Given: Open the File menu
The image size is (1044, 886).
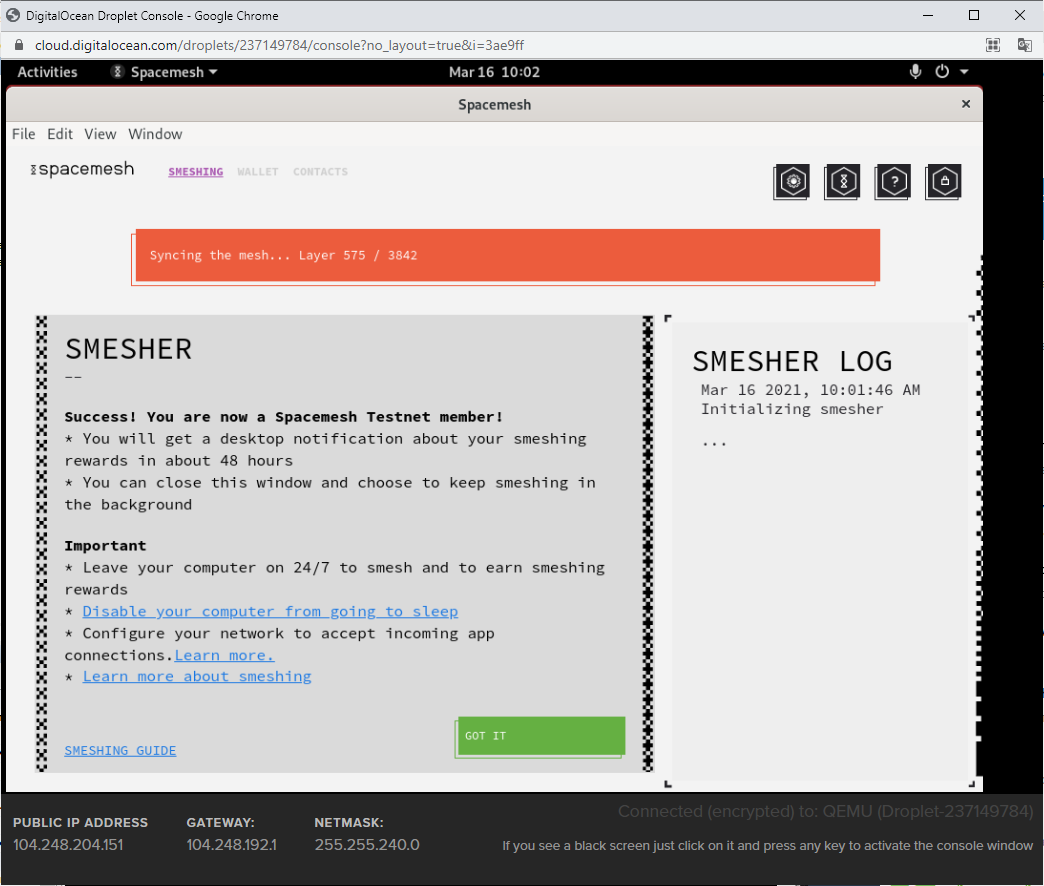Looking at the screenshot, I should (23, 134).
